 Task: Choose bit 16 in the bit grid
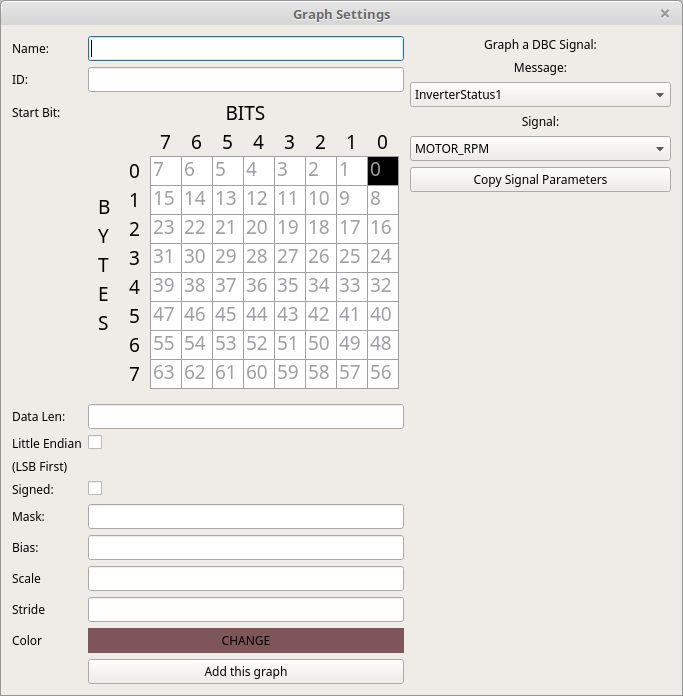coord(383,229)
